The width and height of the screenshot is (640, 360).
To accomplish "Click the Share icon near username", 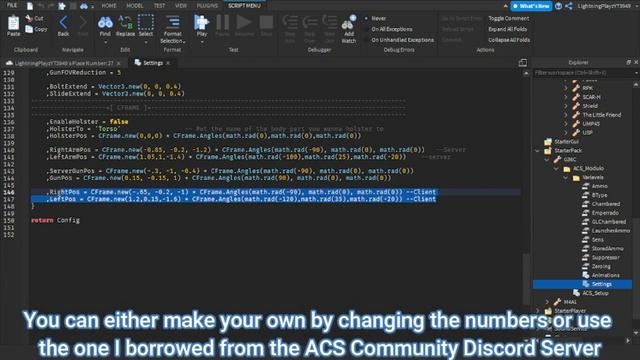I will [569, 6].
